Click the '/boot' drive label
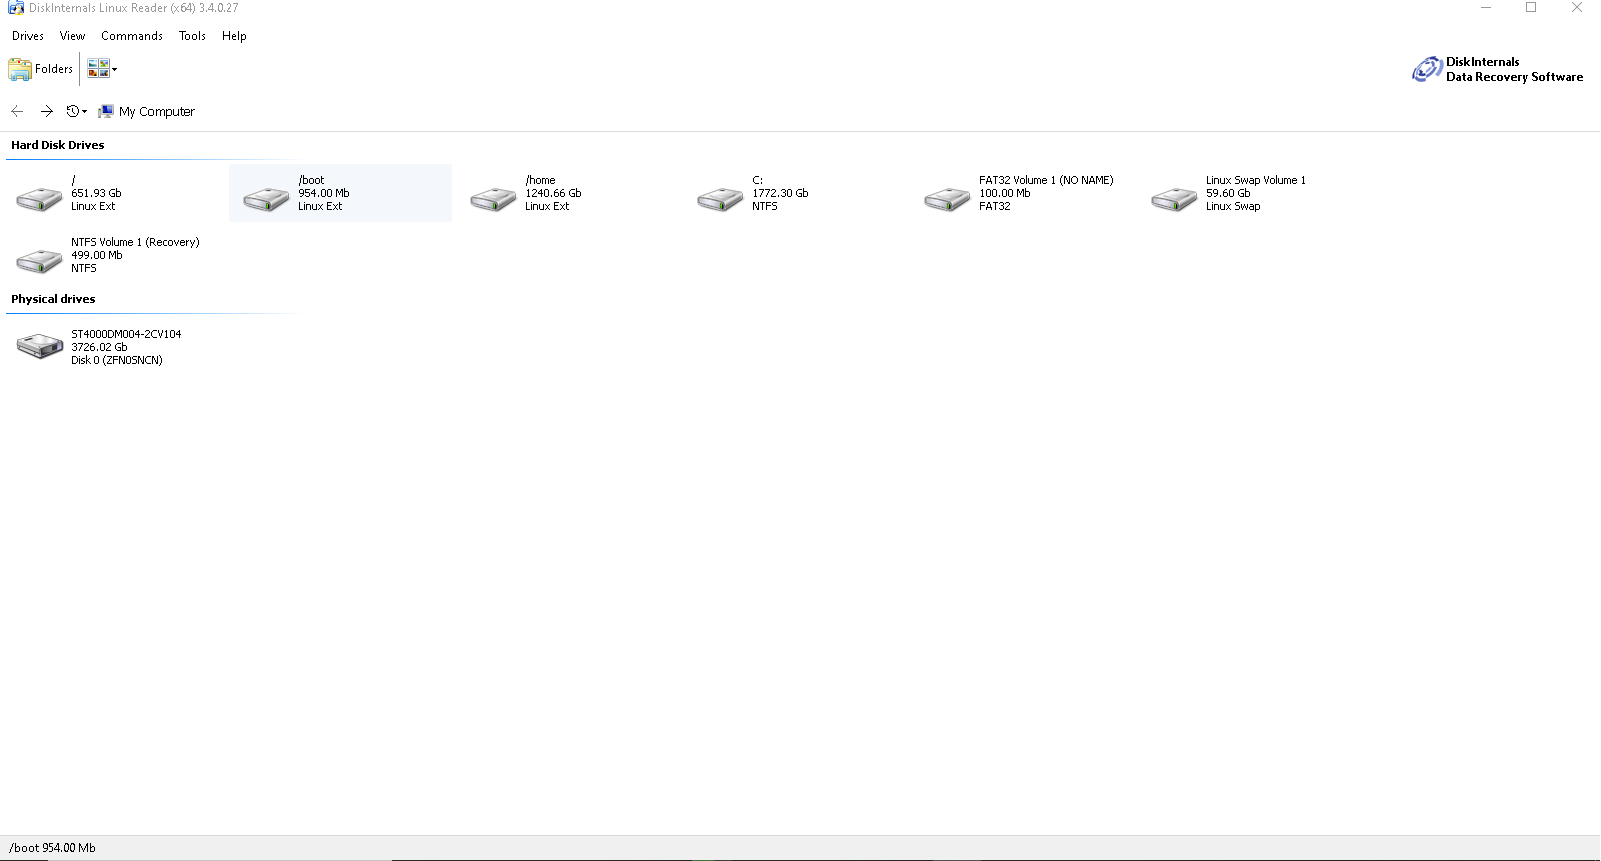This screenshot has width=1601, height=861. click(311, 181)
